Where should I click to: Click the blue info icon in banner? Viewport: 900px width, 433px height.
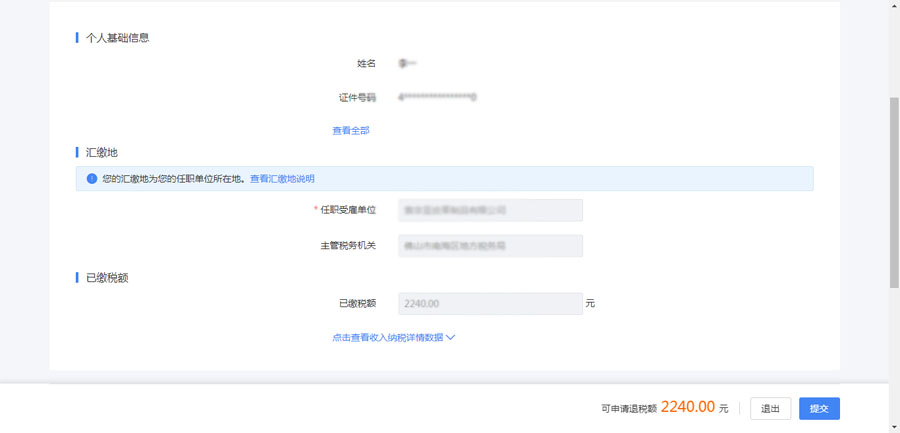[91, 179]
